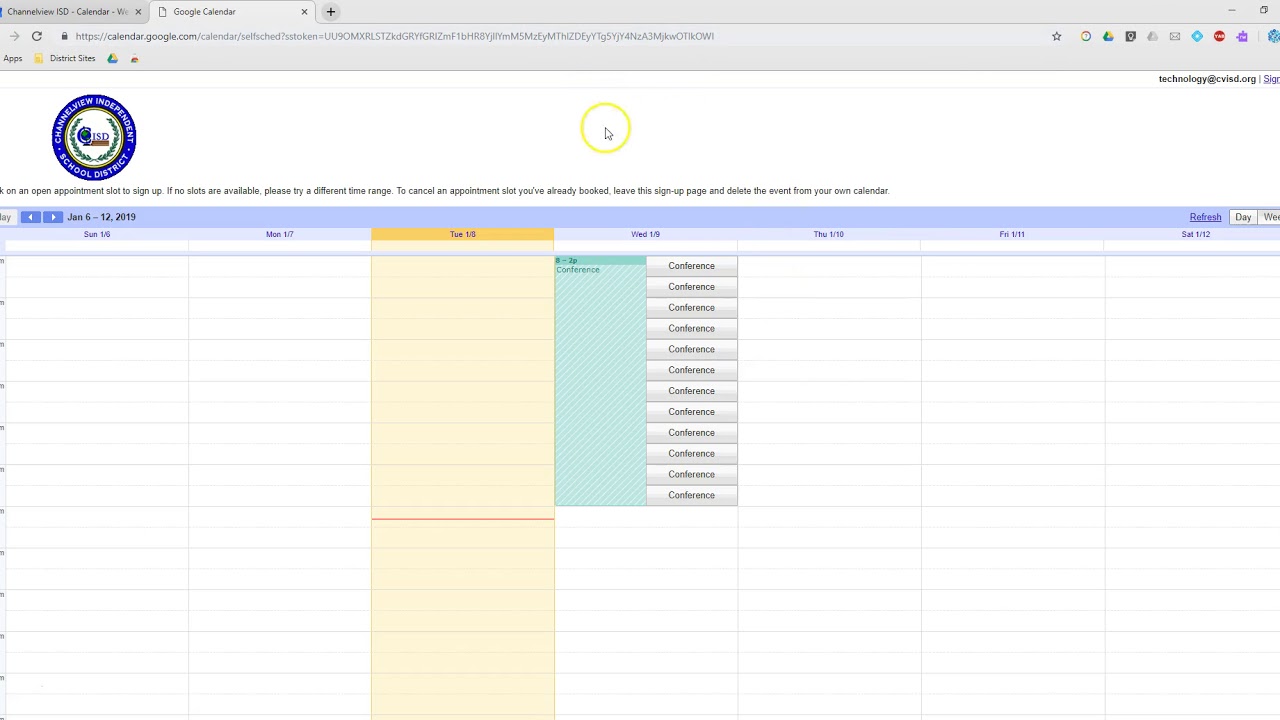Book the topmost Conference appointment slot
1280x720 pixels.
691,266
